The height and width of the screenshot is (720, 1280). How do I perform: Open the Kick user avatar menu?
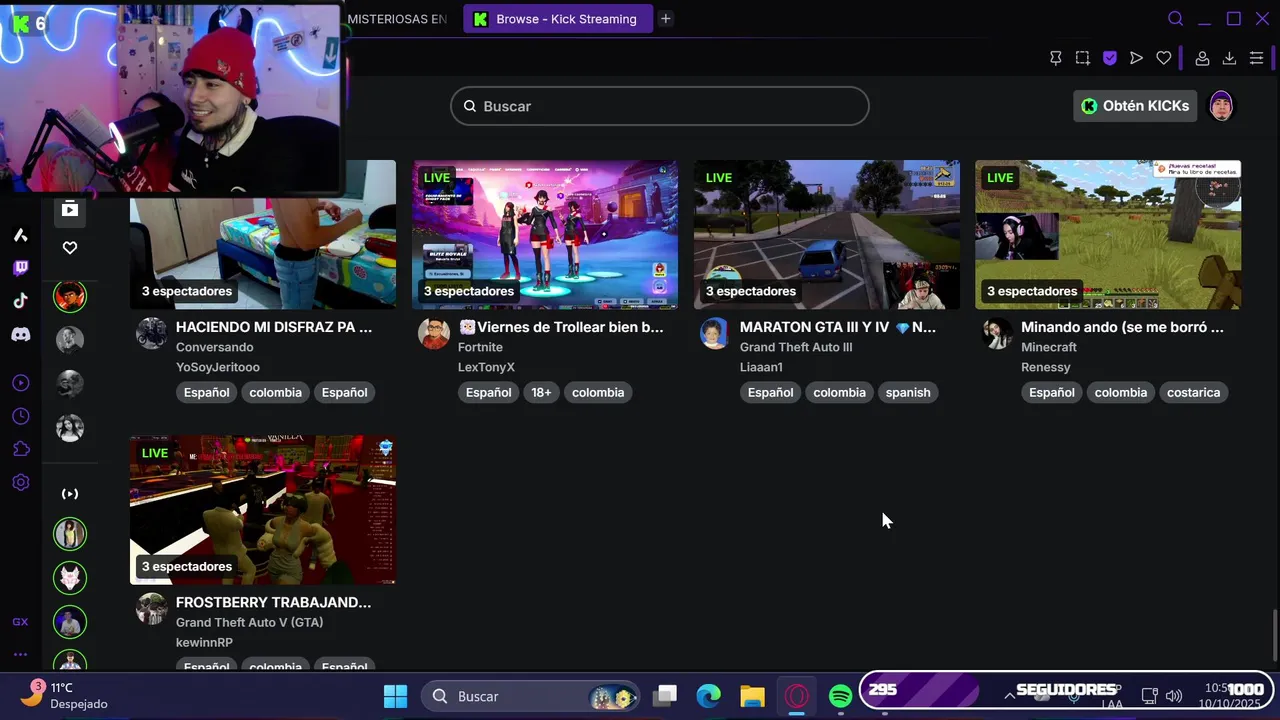click(1221, 106)
